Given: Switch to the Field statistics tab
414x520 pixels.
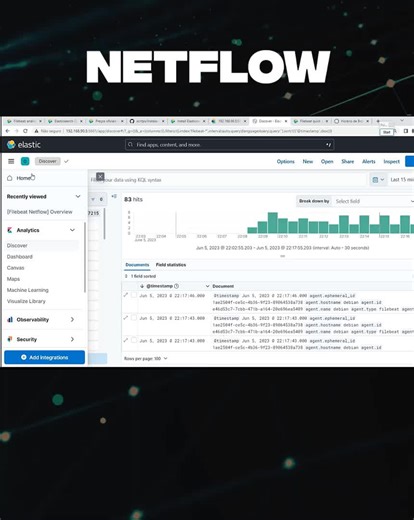Looking at the screenshot, I should (171, 265).
